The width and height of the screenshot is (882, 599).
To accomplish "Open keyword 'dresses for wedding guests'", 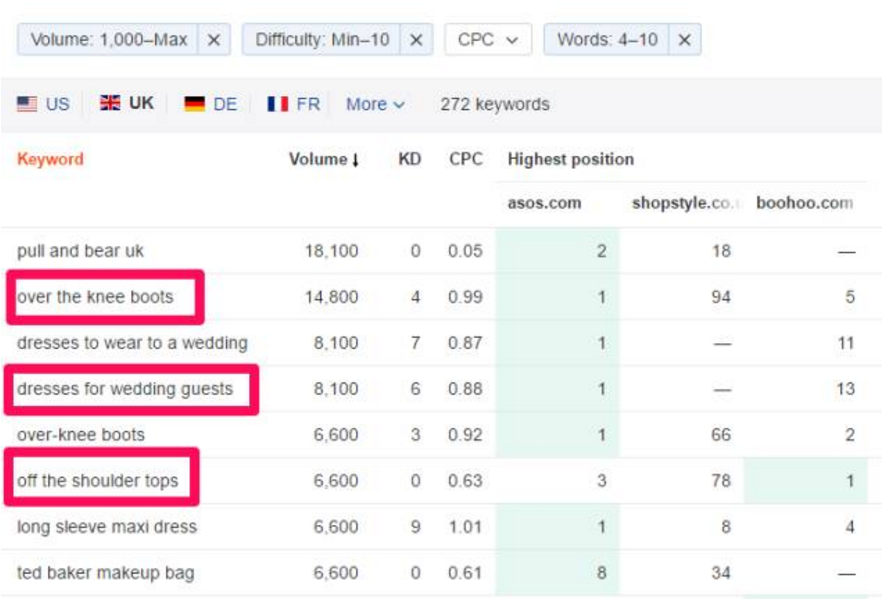I will point(125,389).
